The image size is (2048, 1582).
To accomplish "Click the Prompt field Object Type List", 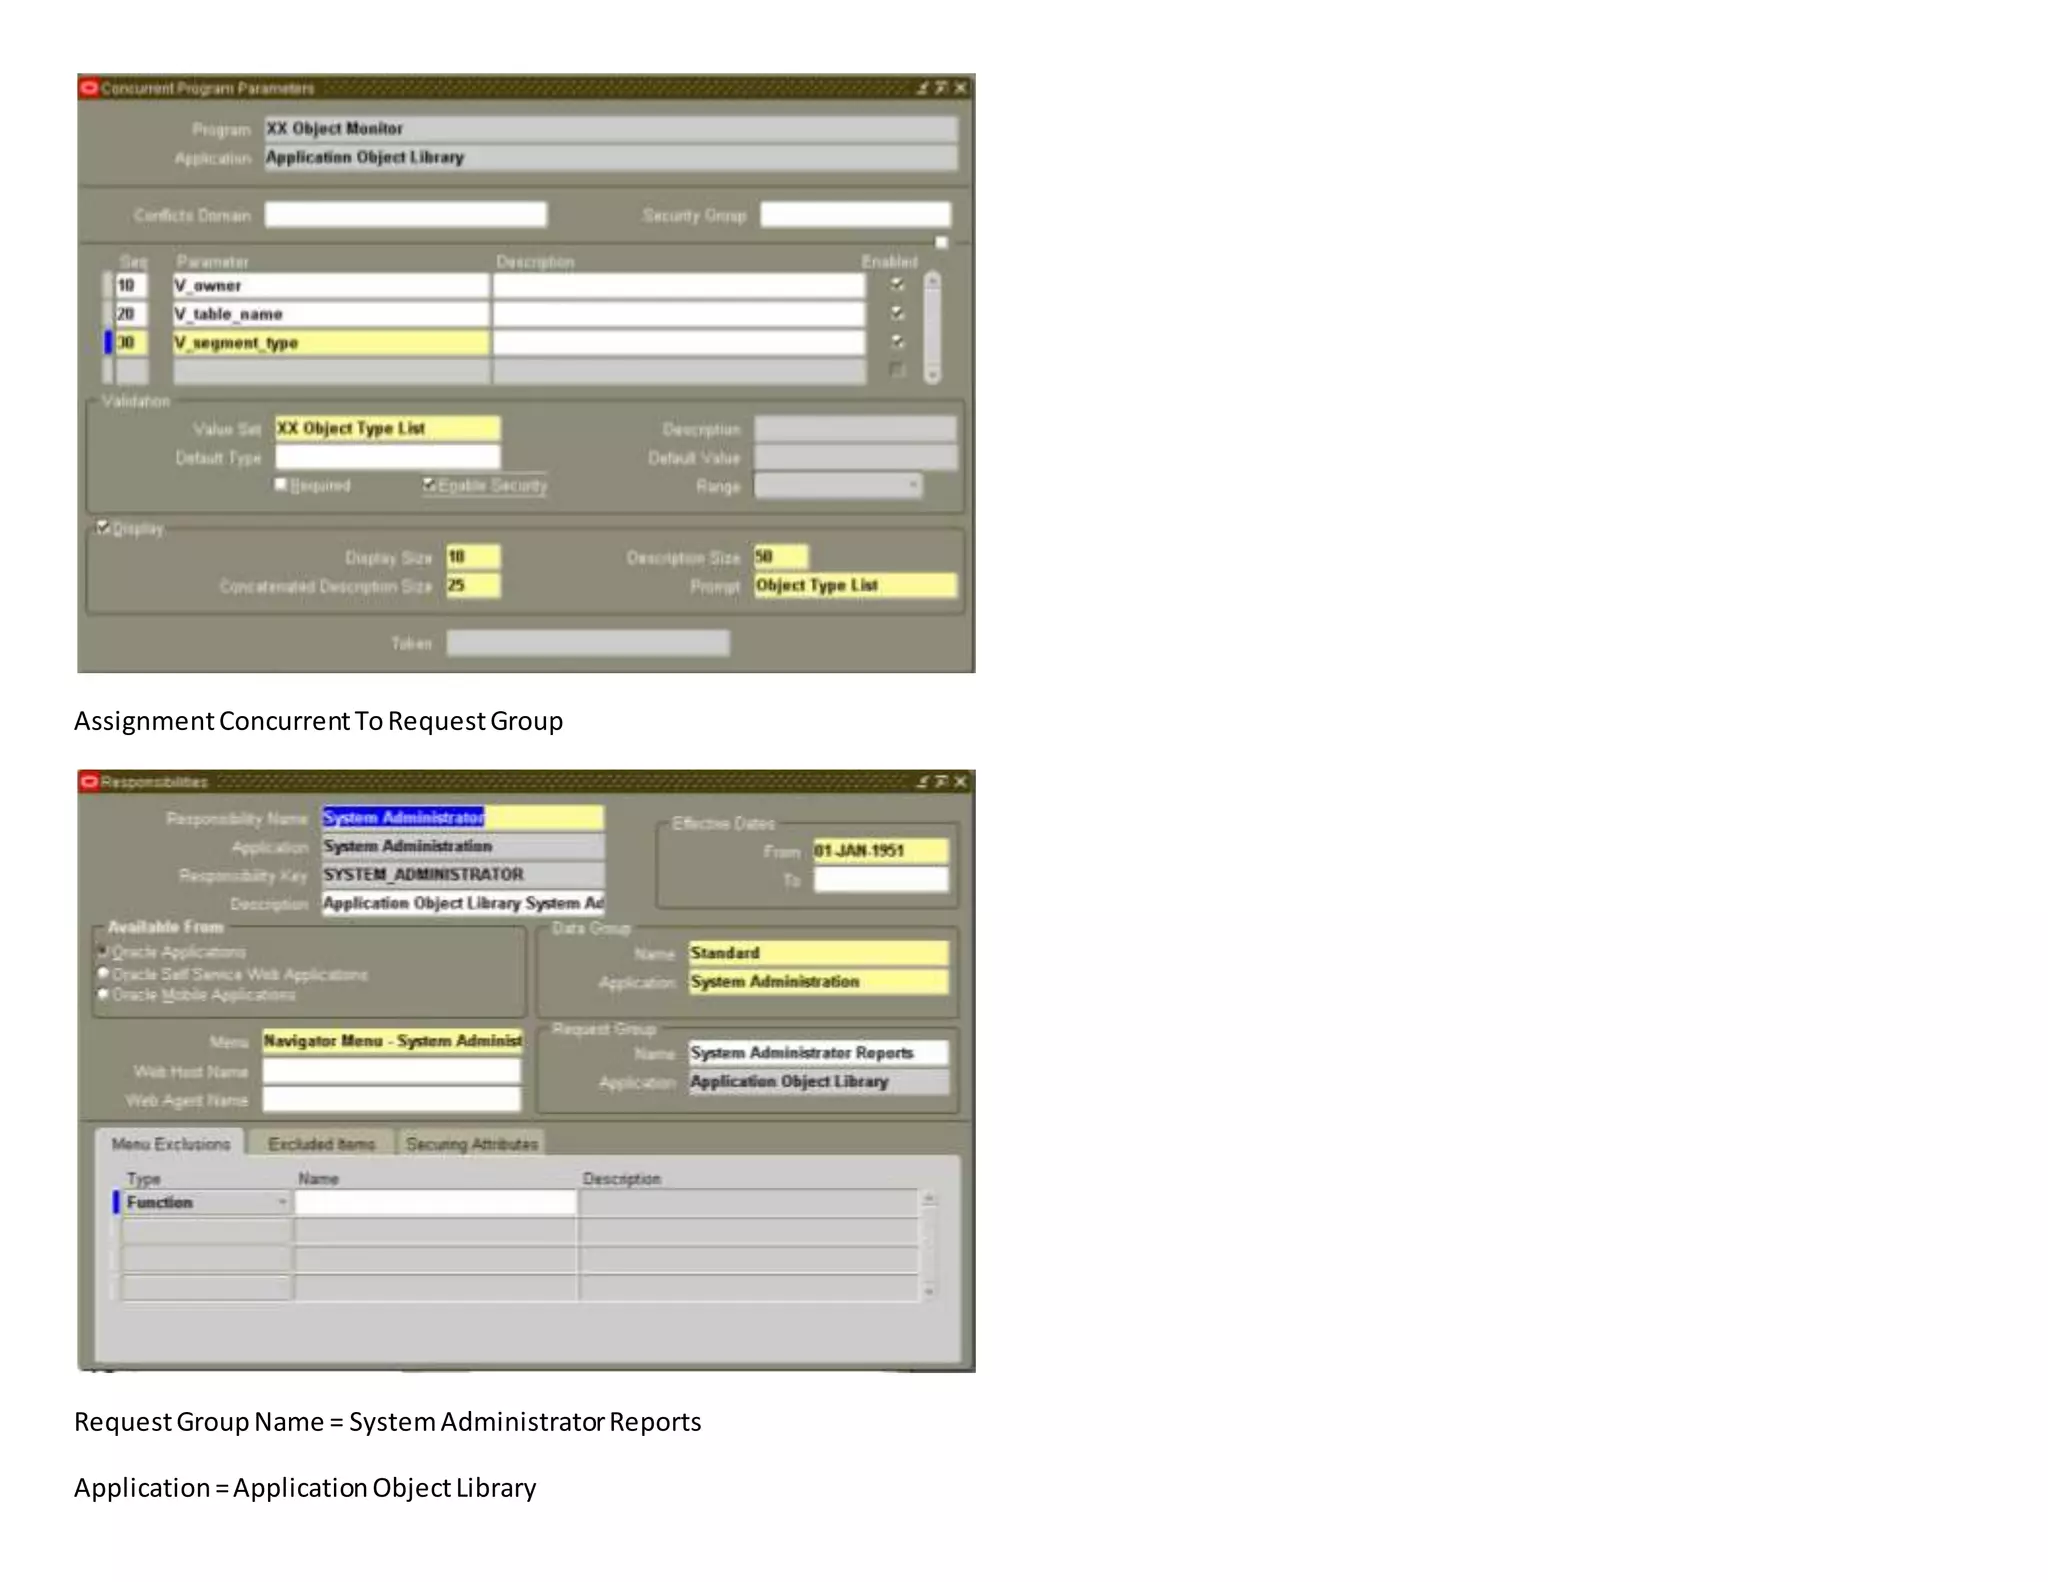I will [855, 585].
